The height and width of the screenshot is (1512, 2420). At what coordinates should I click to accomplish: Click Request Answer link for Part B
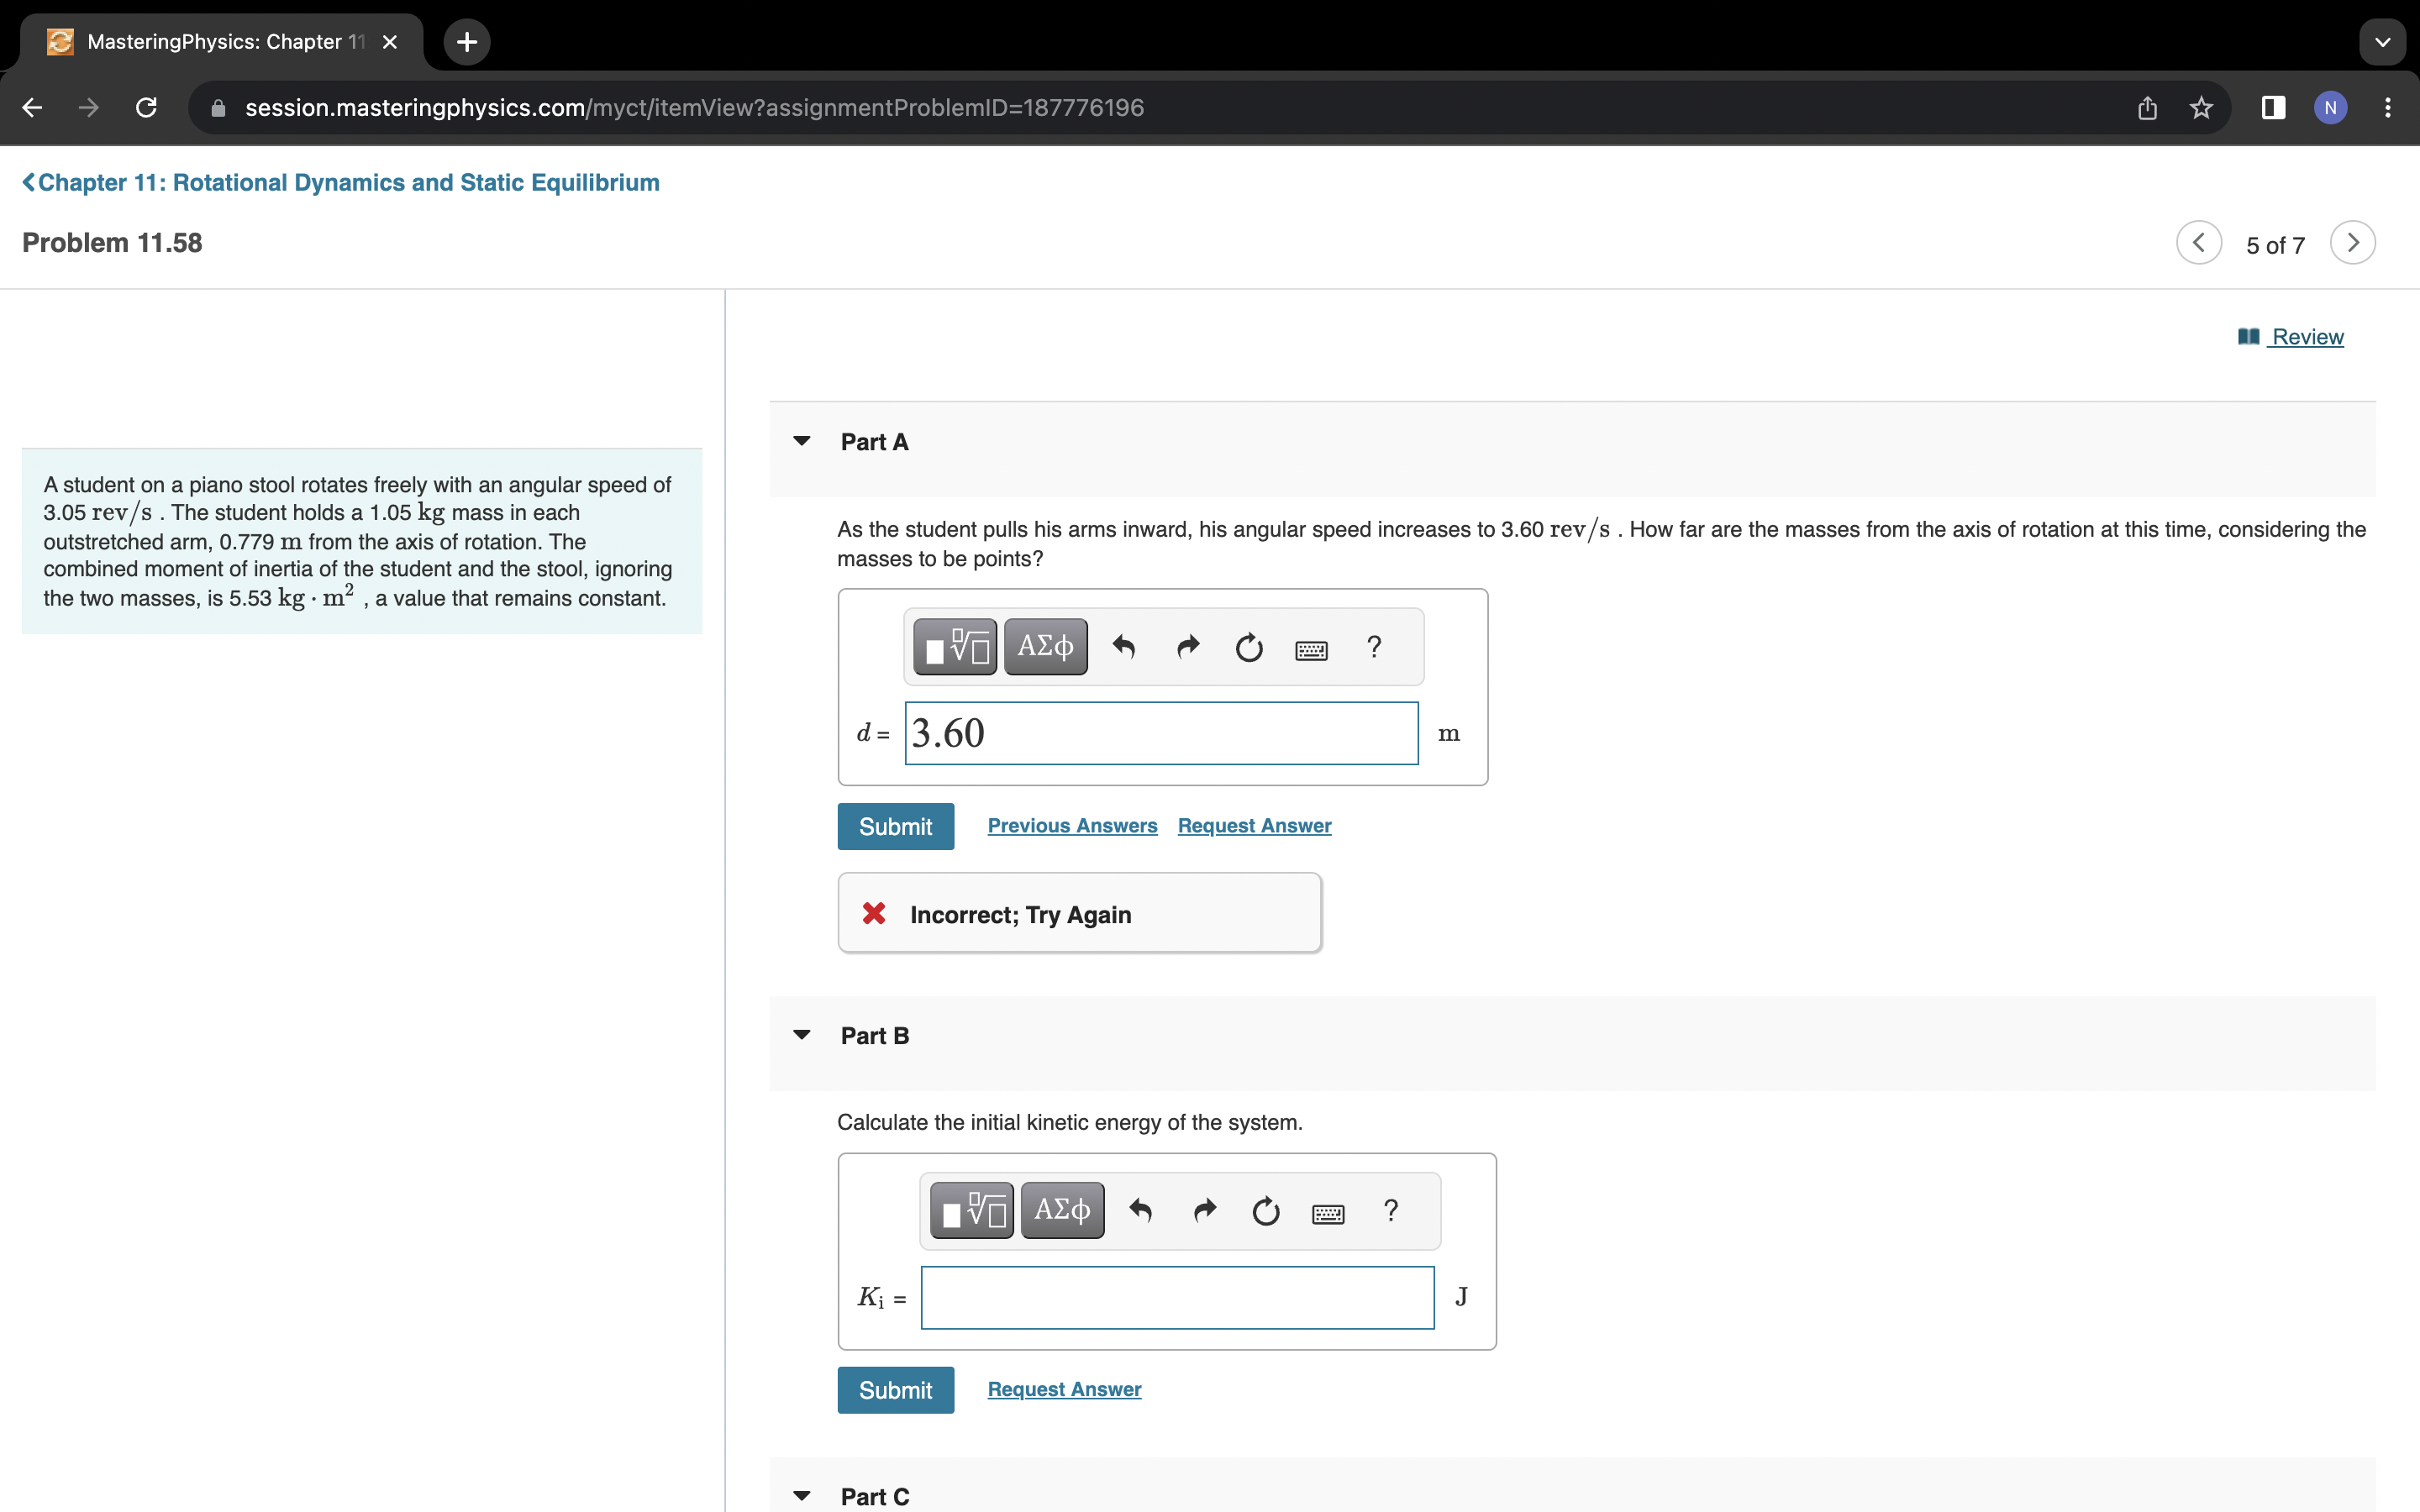coord(1064,1389)
